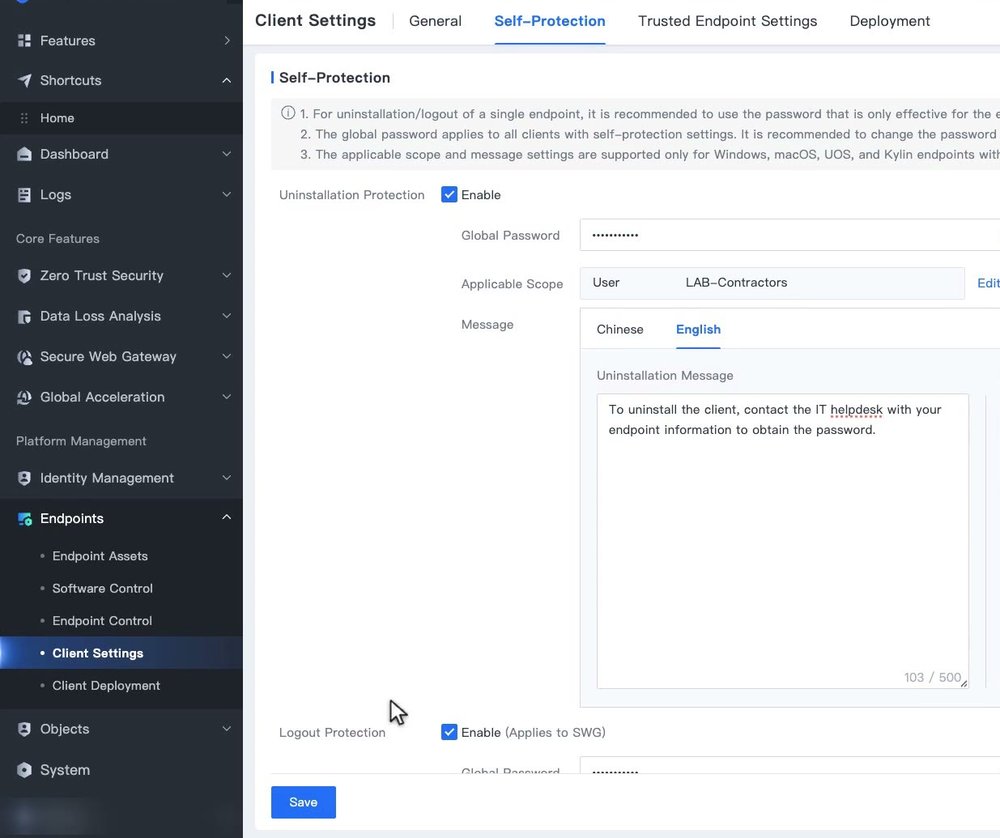Click the Shortcuts paper-plane icon
The width and height of the screenshot is (1000, 838).
point(24,80)
